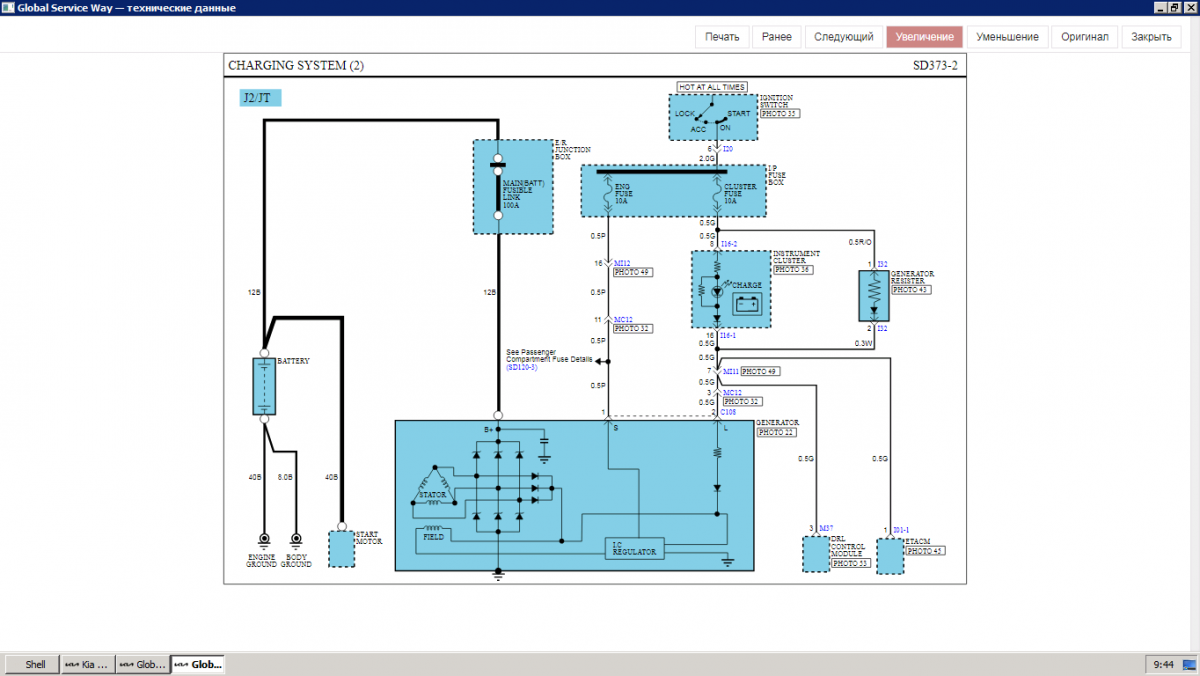
Task: Switch to the Kia taskbar window
Action: click(x=87, y=664)
